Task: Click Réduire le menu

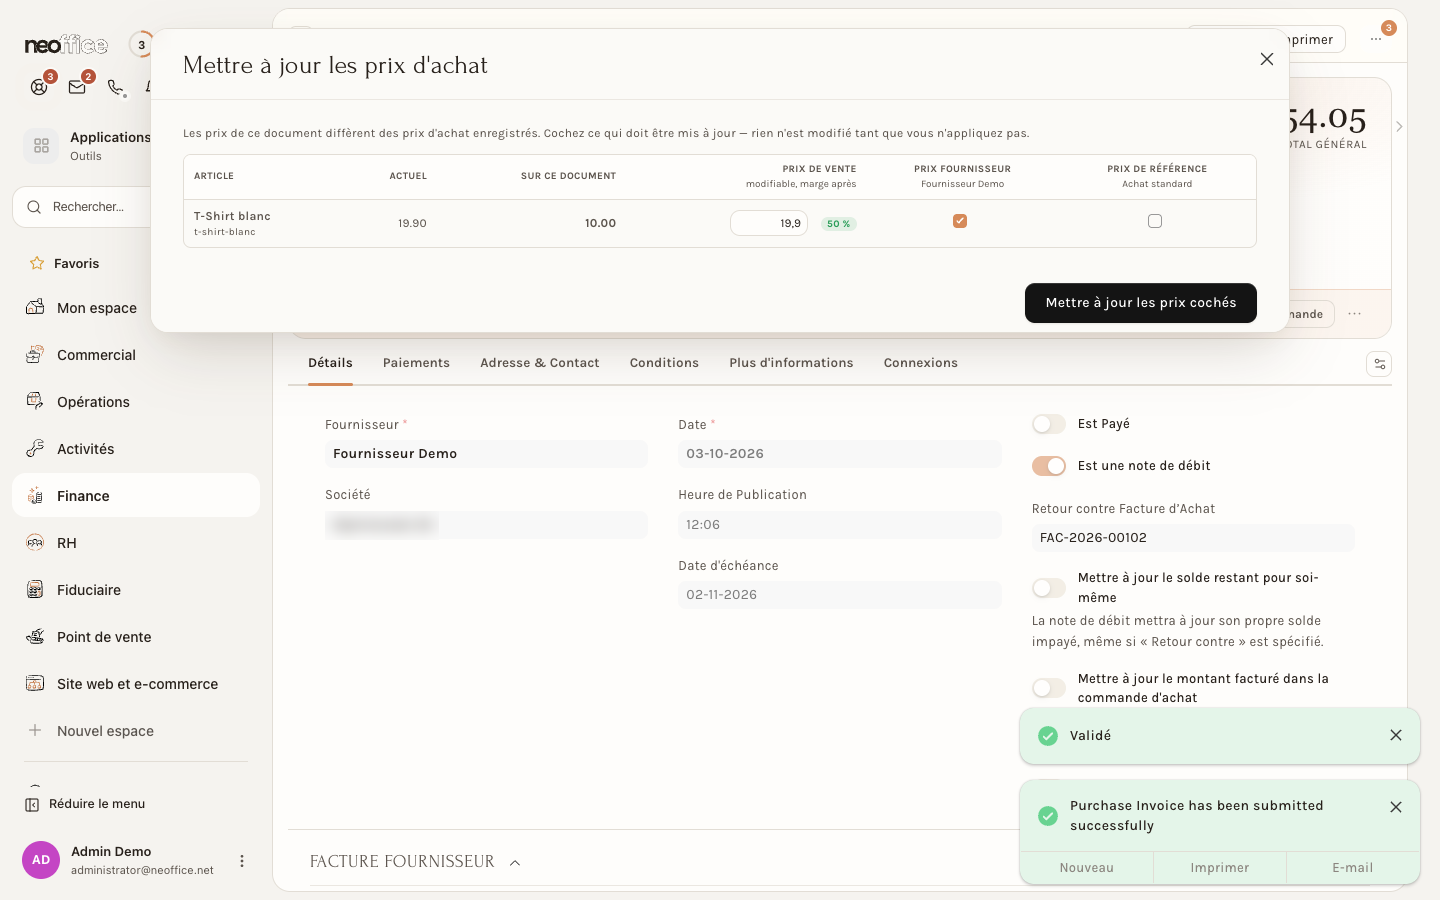Action: [85, 804]
